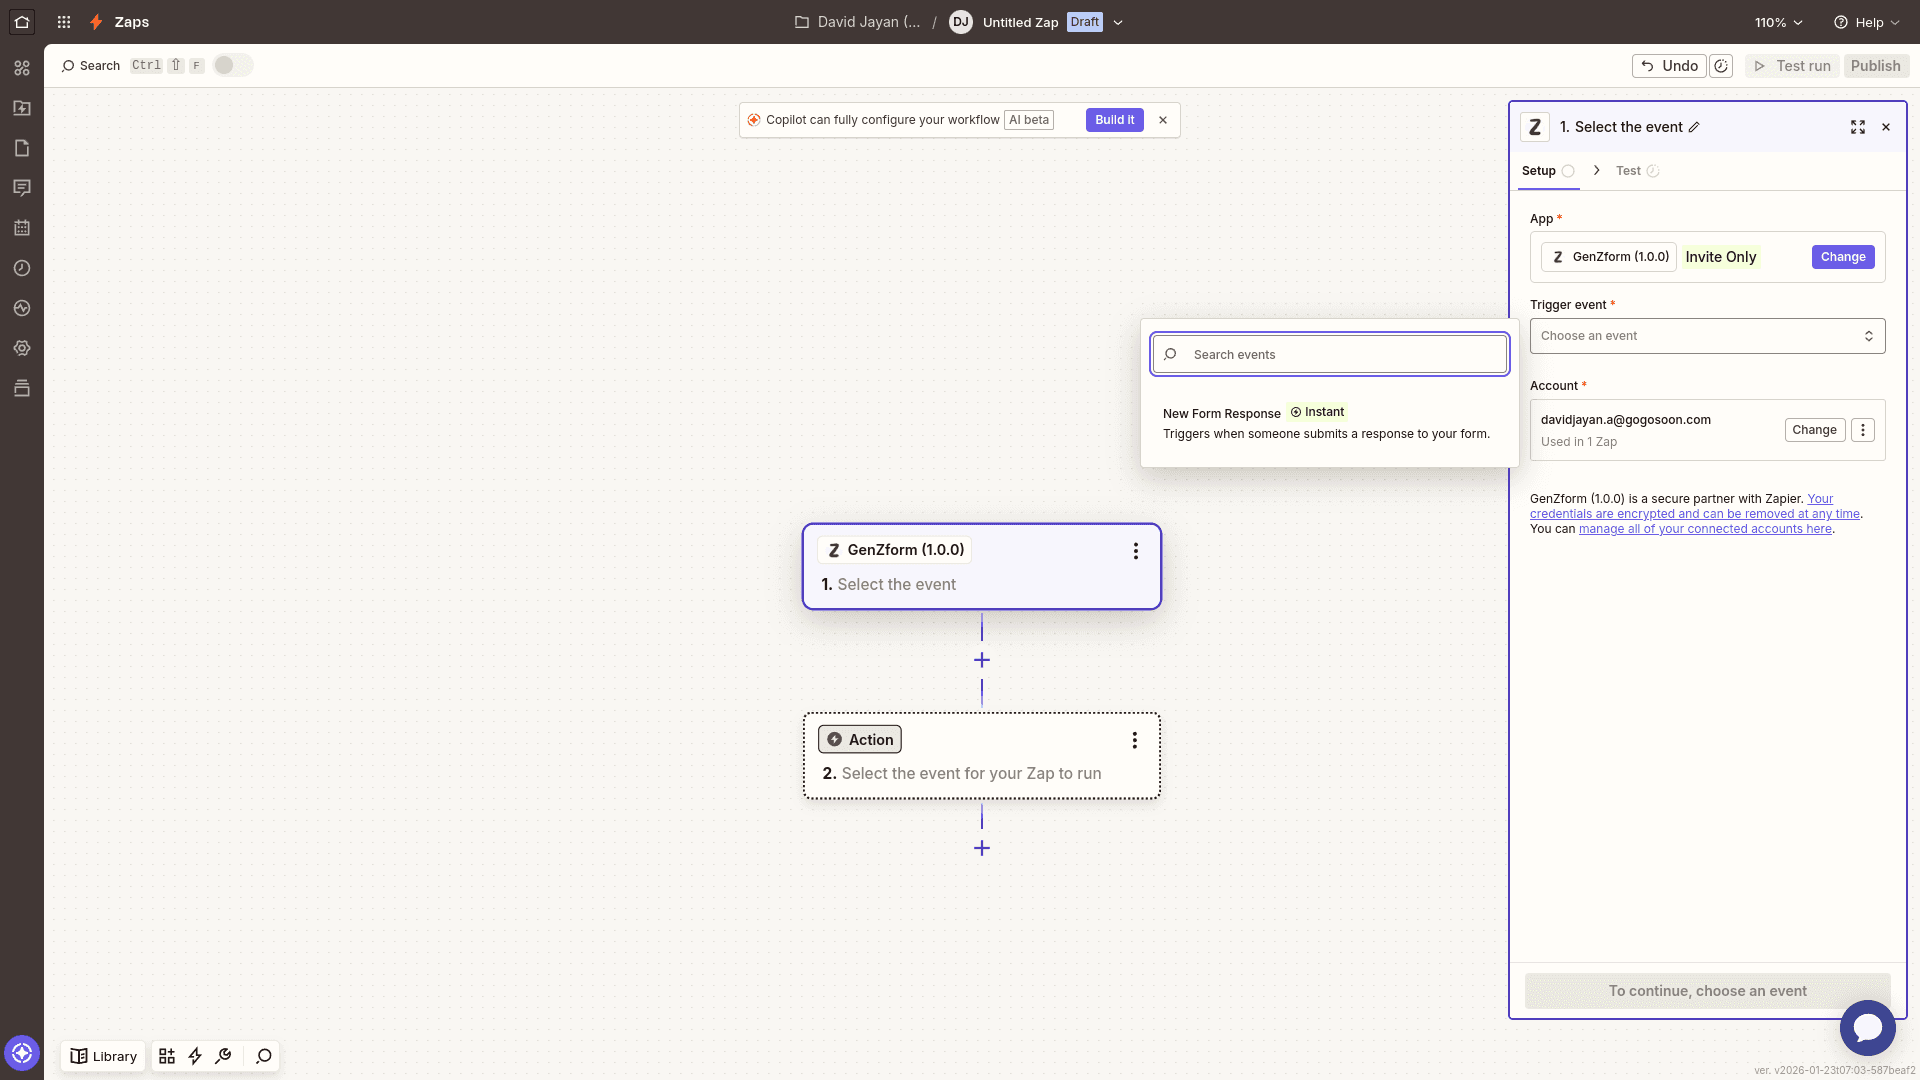Toggle the switch next to Search
Image resolution: width=1920 pixels, height=1080 pixels.
pos(233,65)
